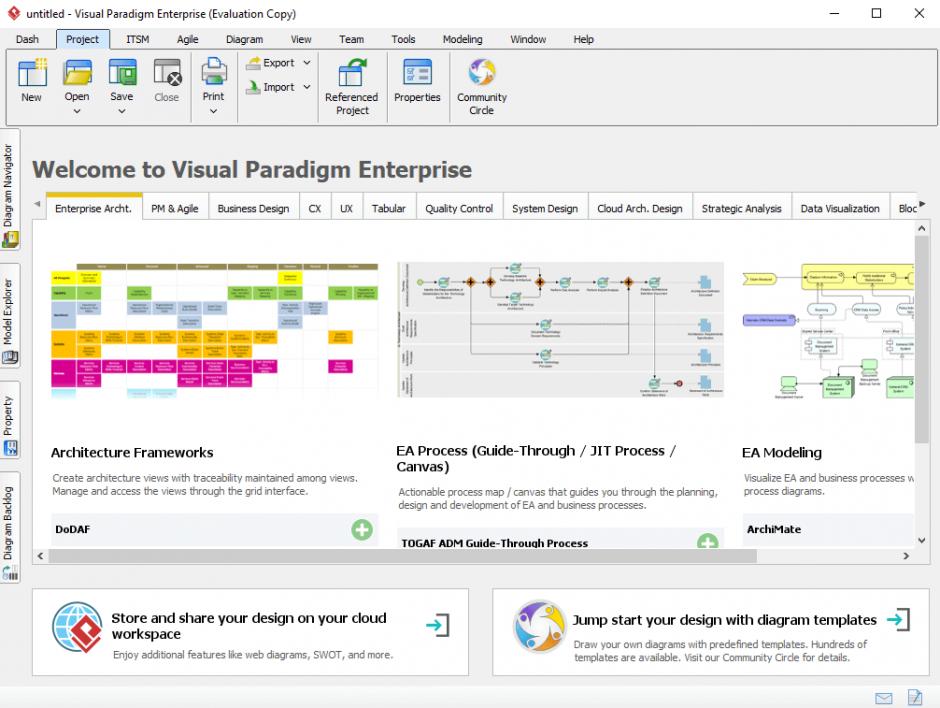Open the Dash menu tab
The width and height of the screenshot is (940, 708).
coord(28,39)
